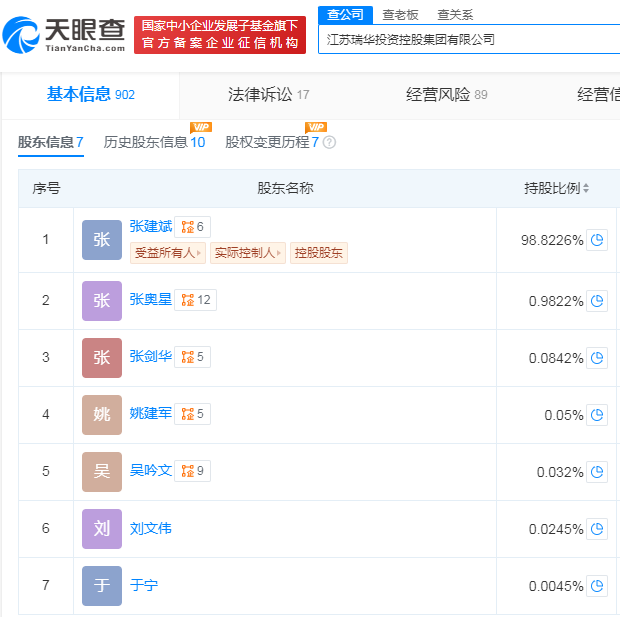
Task: Click the relation graph badge next to 张庚星
Action: point(196,300)
